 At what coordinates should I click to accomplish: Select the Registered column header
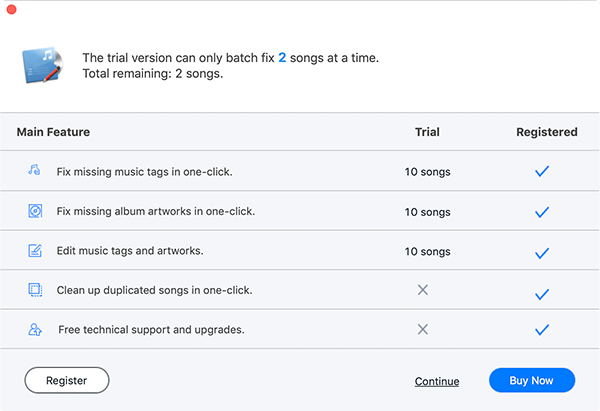[547, 132]
